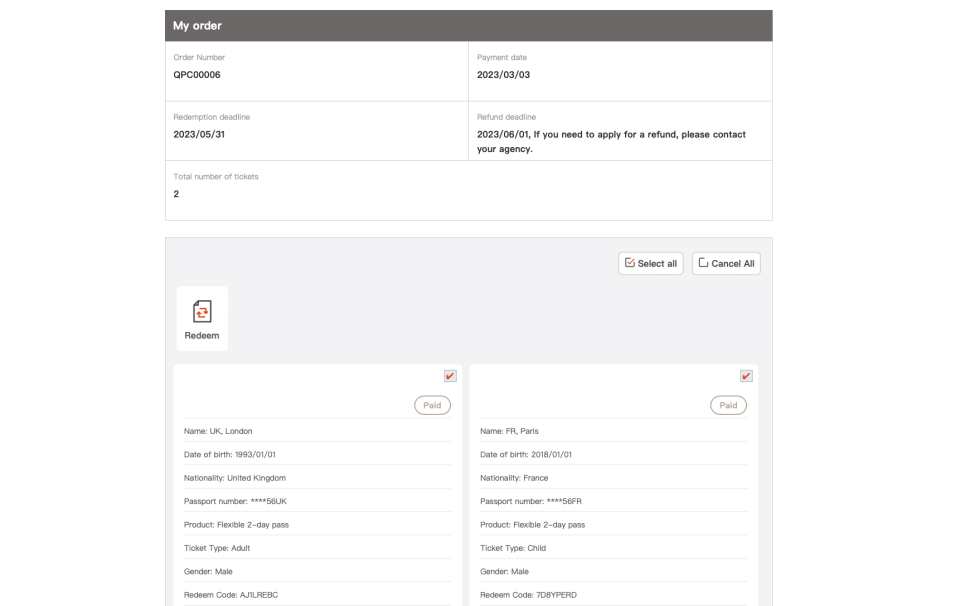The image size is (960, 606).
Task: Click the Redeem document icon
Action: 202,311
